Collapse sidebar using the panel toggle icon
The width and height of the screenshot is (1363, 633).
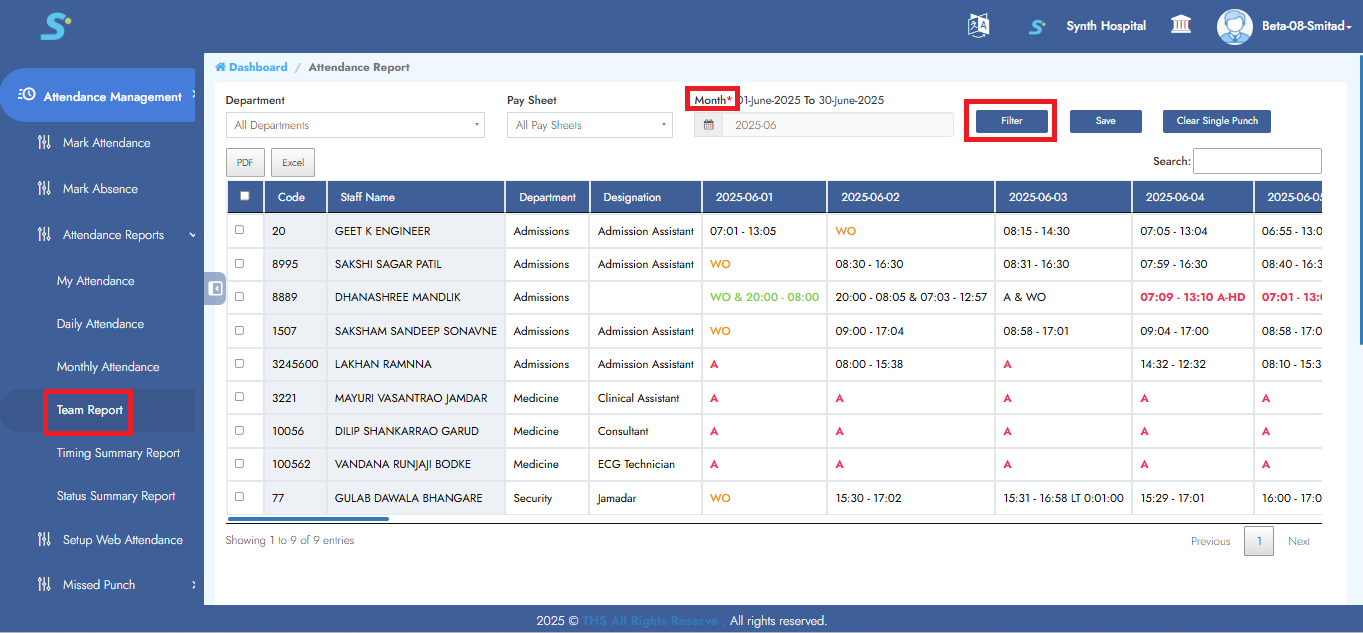click(215, 288)
